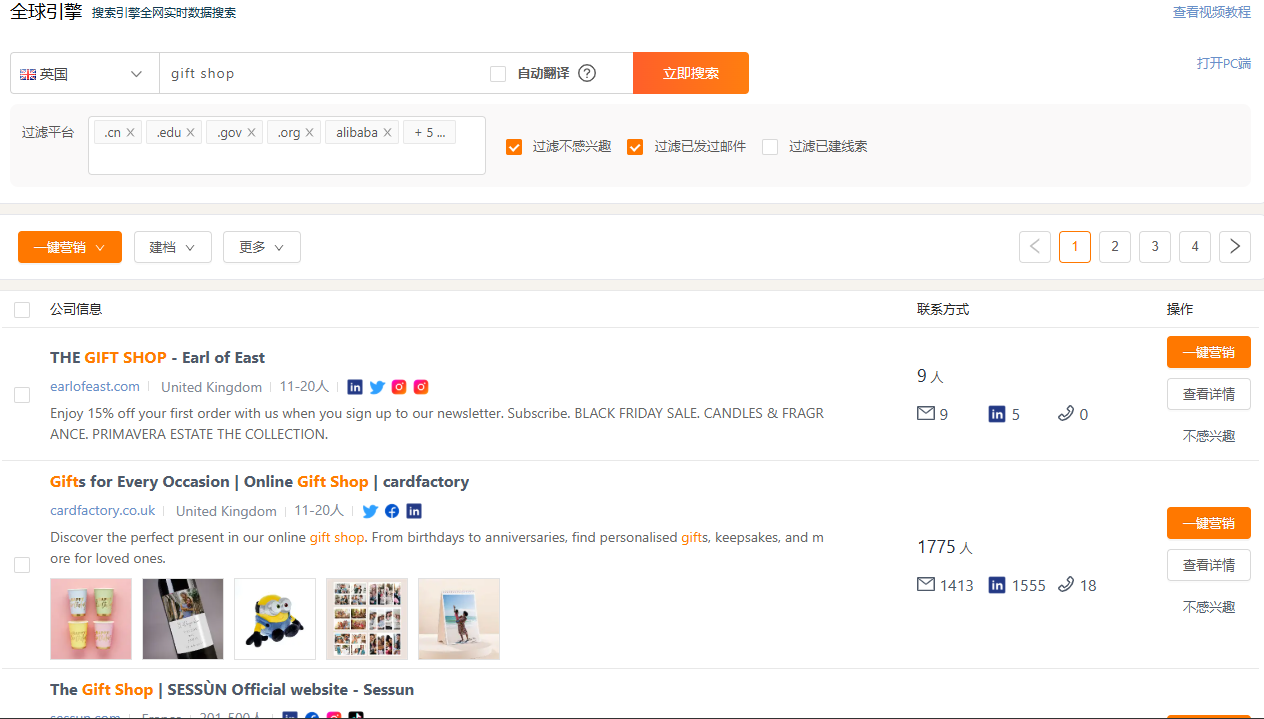Go to previous page arrow
1264x719 pixels.
[x=1035, y=247]
